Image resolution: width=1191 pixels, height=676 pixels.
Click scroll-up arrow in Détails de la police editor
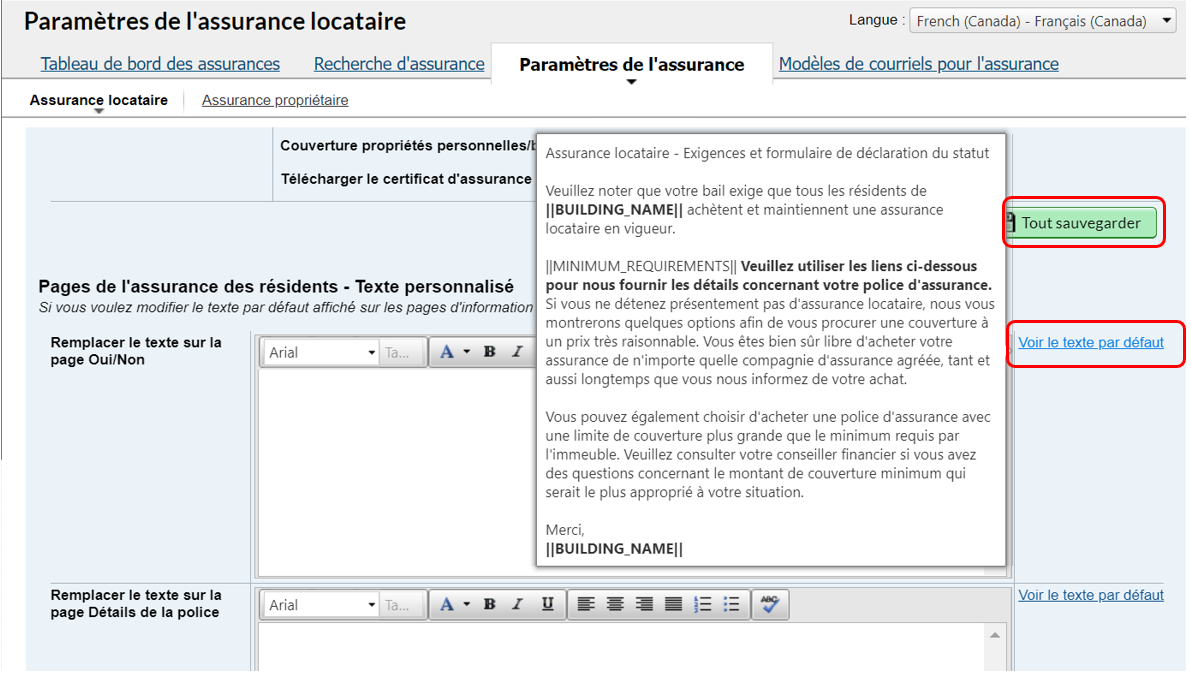995,635
